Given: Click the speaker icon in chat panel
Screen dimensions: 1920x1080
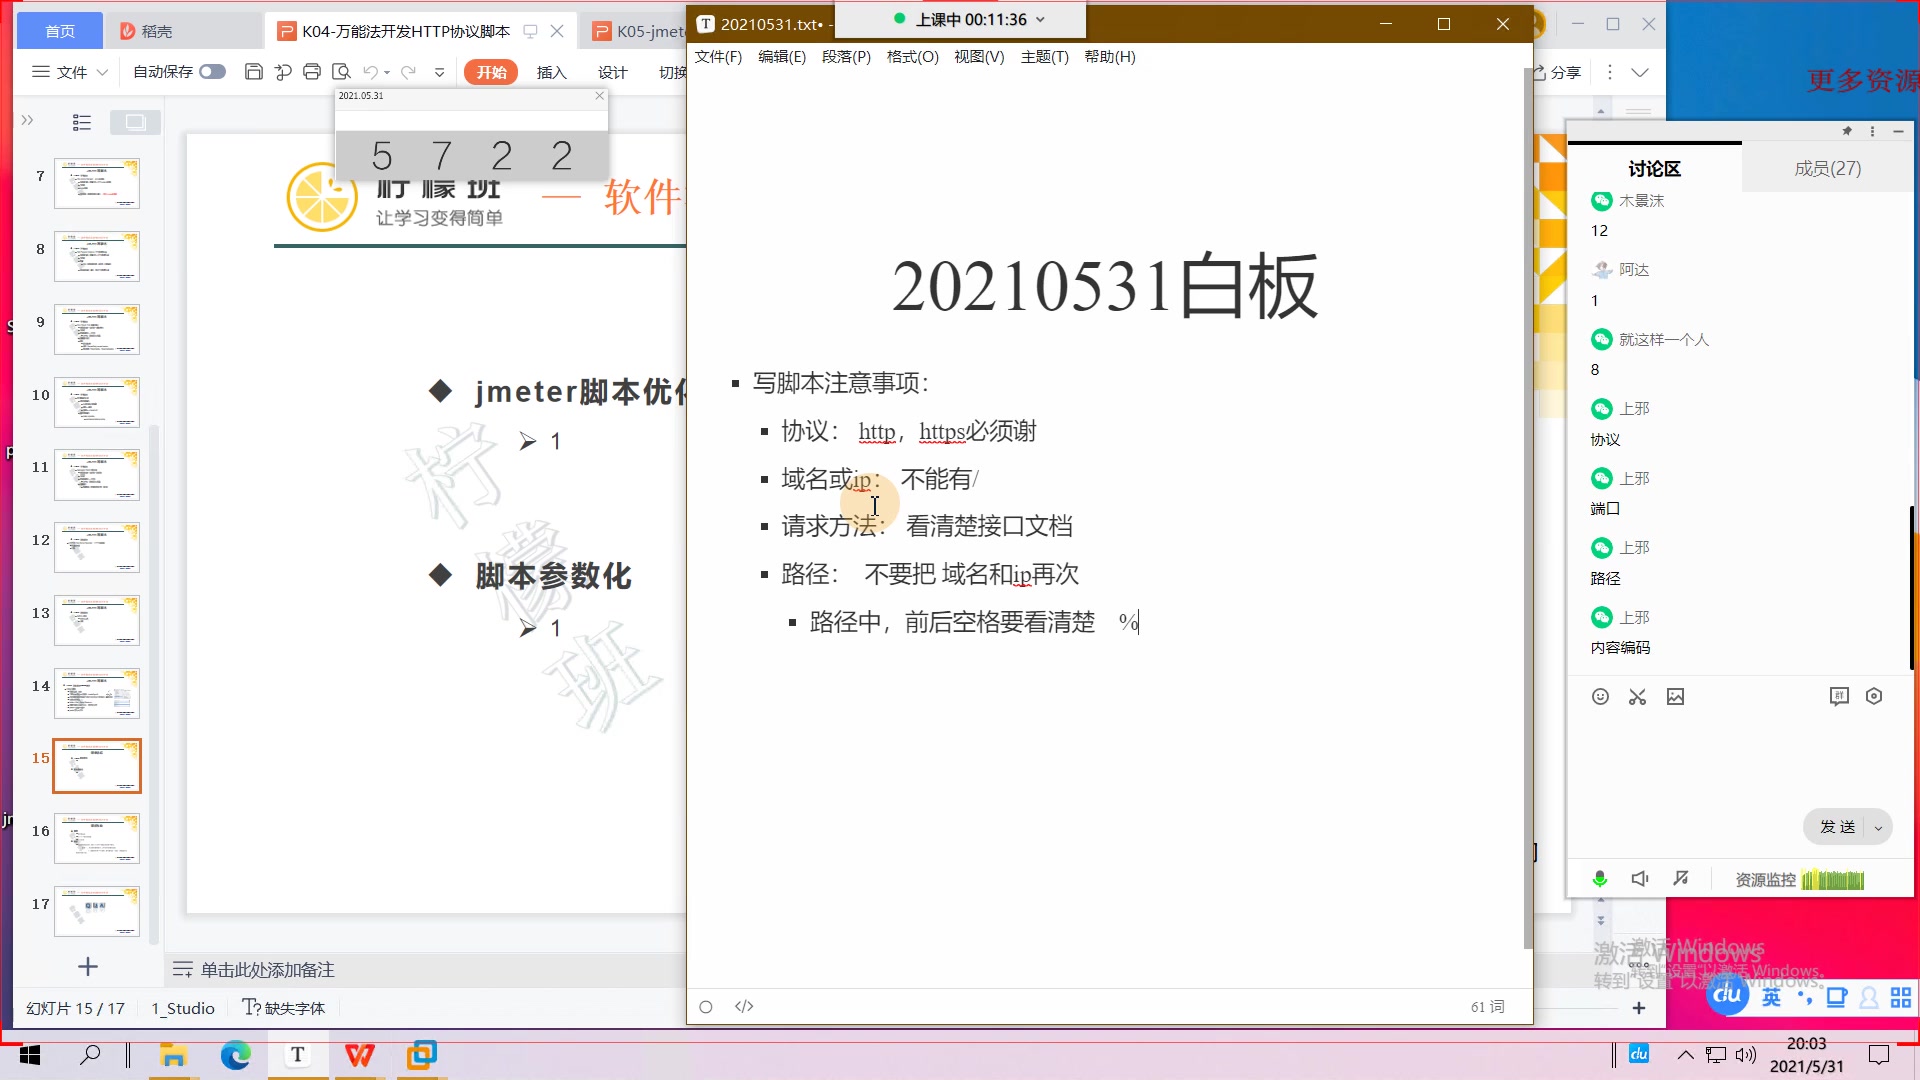Looking at the screenshot, I should coord(1639,879).
